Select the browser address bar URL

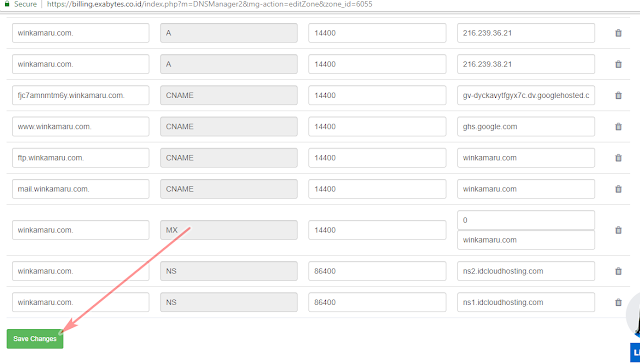[209, 4]
